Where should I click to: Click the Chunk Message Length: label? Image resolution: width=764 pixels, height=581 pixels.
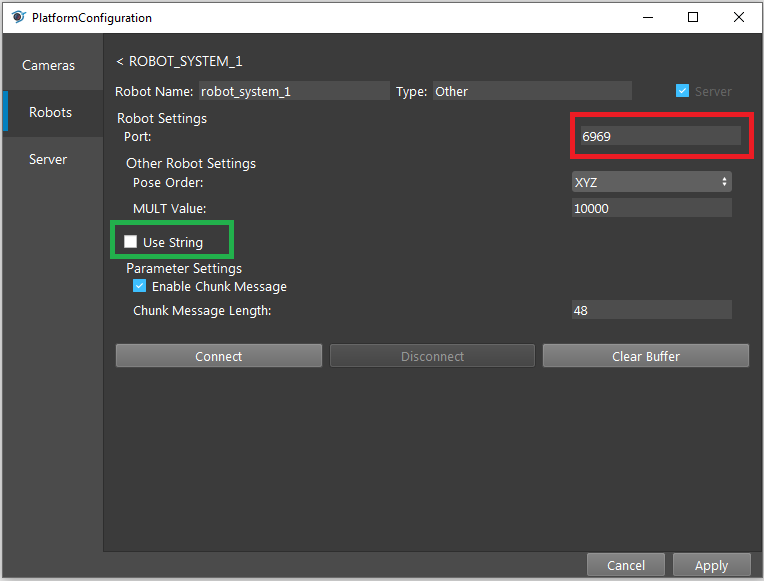click(202, 310)
